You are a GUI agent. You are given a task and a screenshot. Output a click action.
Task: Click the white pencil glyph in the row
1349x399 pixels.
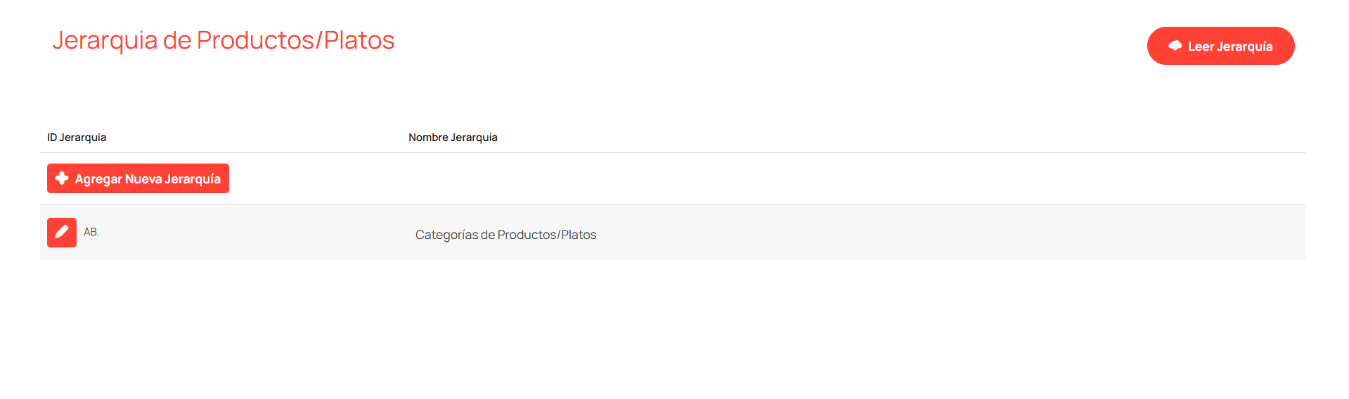coord(62,232)
